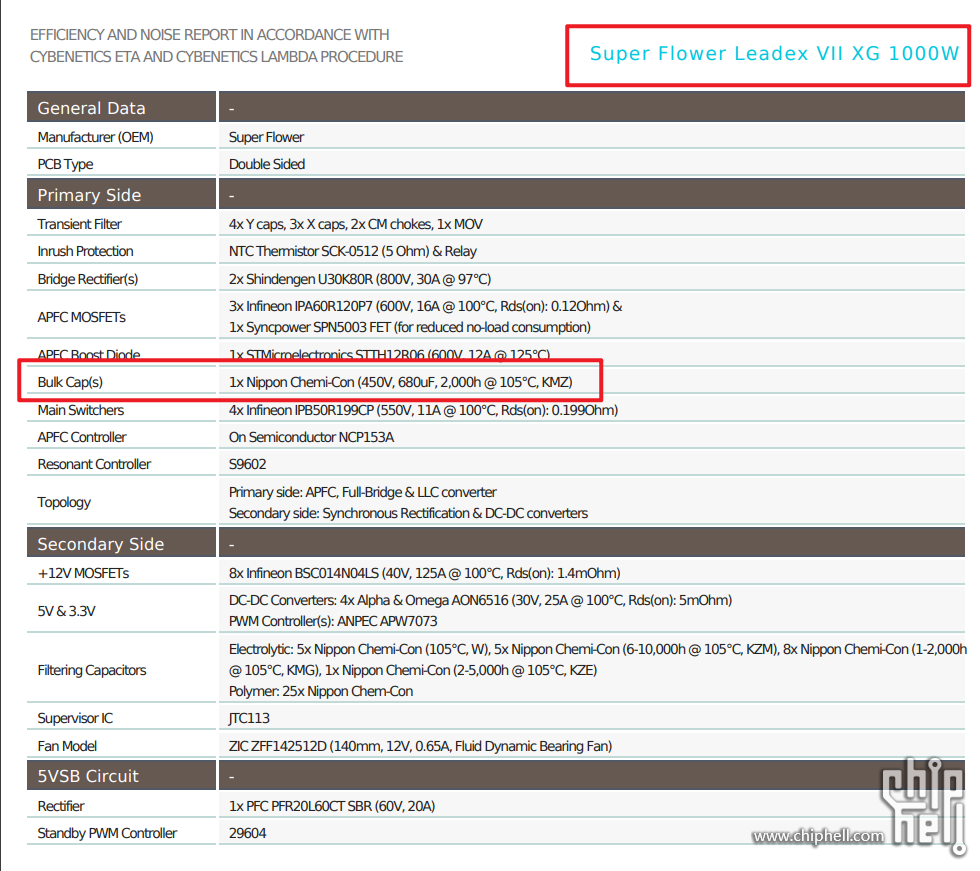Screen dimensions: 980x871
Task: Click the 'Fan Model' label
Action: (x=67, y=747)
